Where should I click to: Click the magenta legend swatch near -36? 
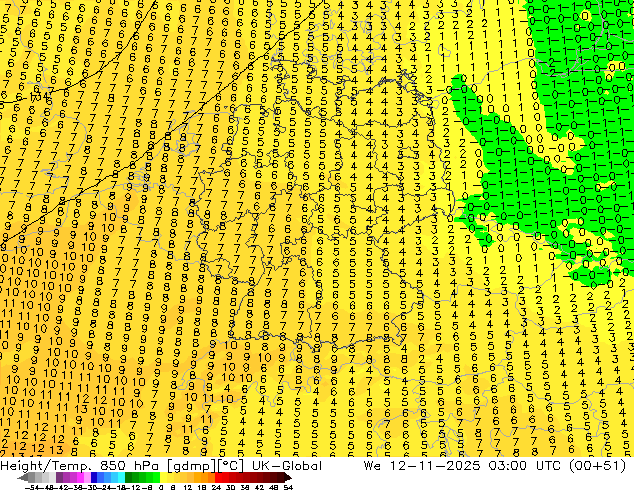click(x=80, y=477)
